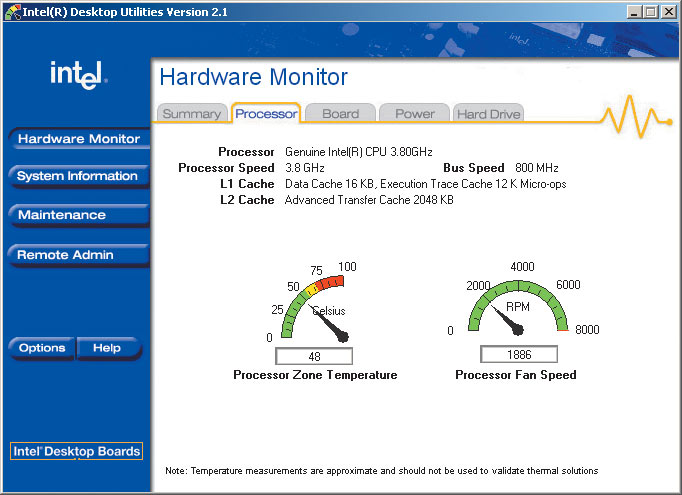The height and width of the screenshot is (495, 682).
Task: Switch to the Board tab
Action: [341, 114]
